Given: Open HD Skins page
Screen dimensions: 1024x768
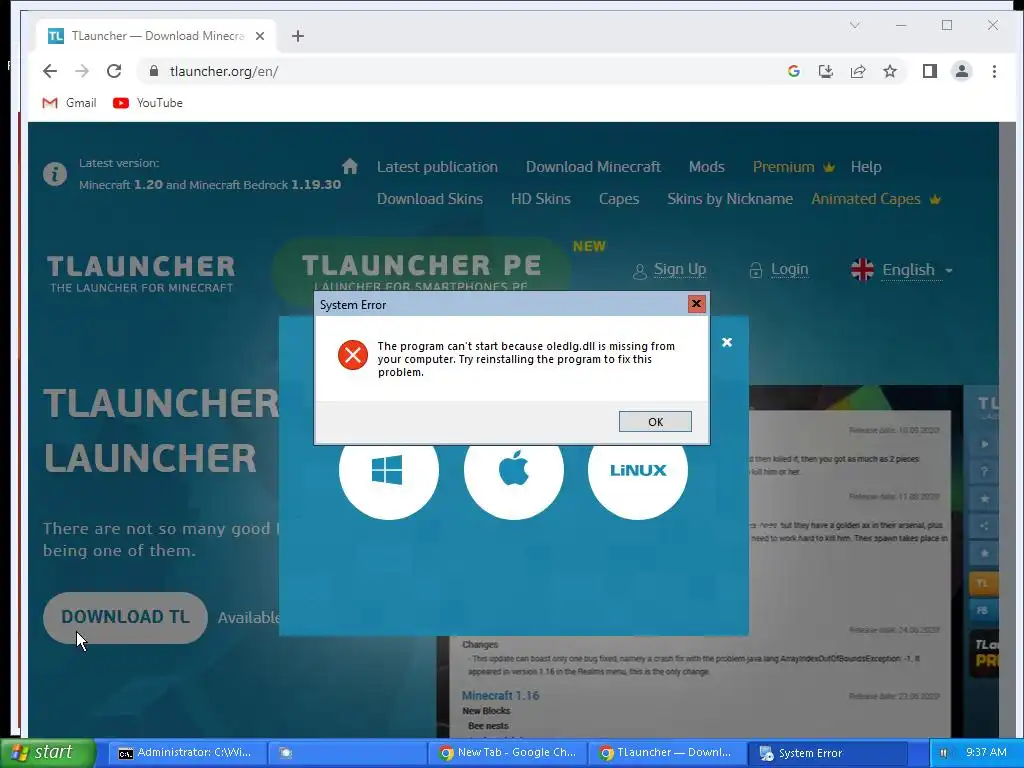Looking at the screenshot, I should pyautogui.click(x=541, y=199).
